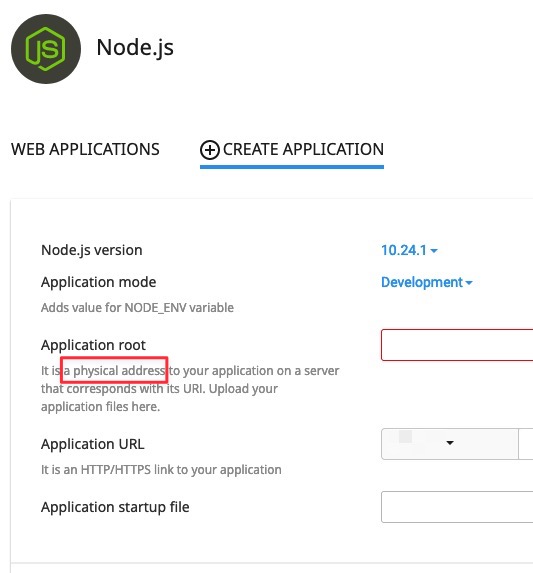The height and width of the screenshot is (573, 533).
Task: Switch to the WEB APPLICATIONS tab
Action: 85,149
